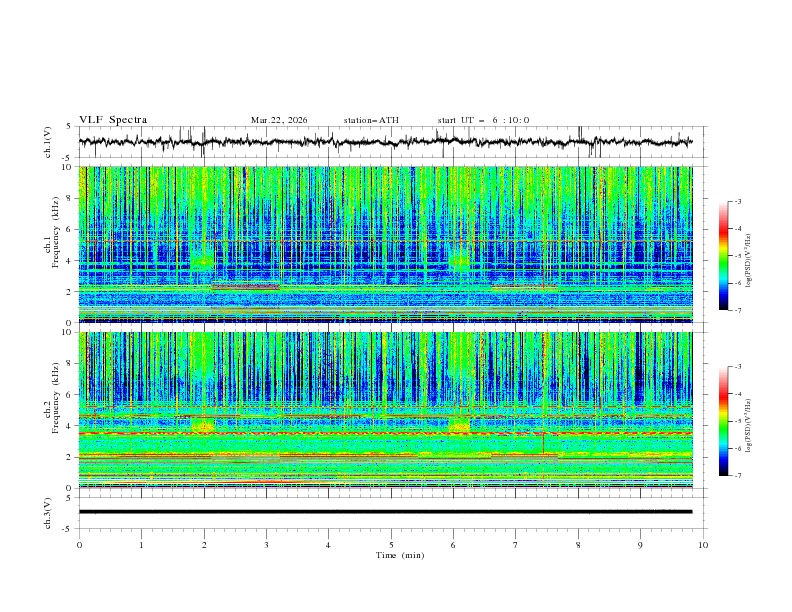Click the '-3' value on upper color bar
792x612 pixels.
(x=737, y=201)
